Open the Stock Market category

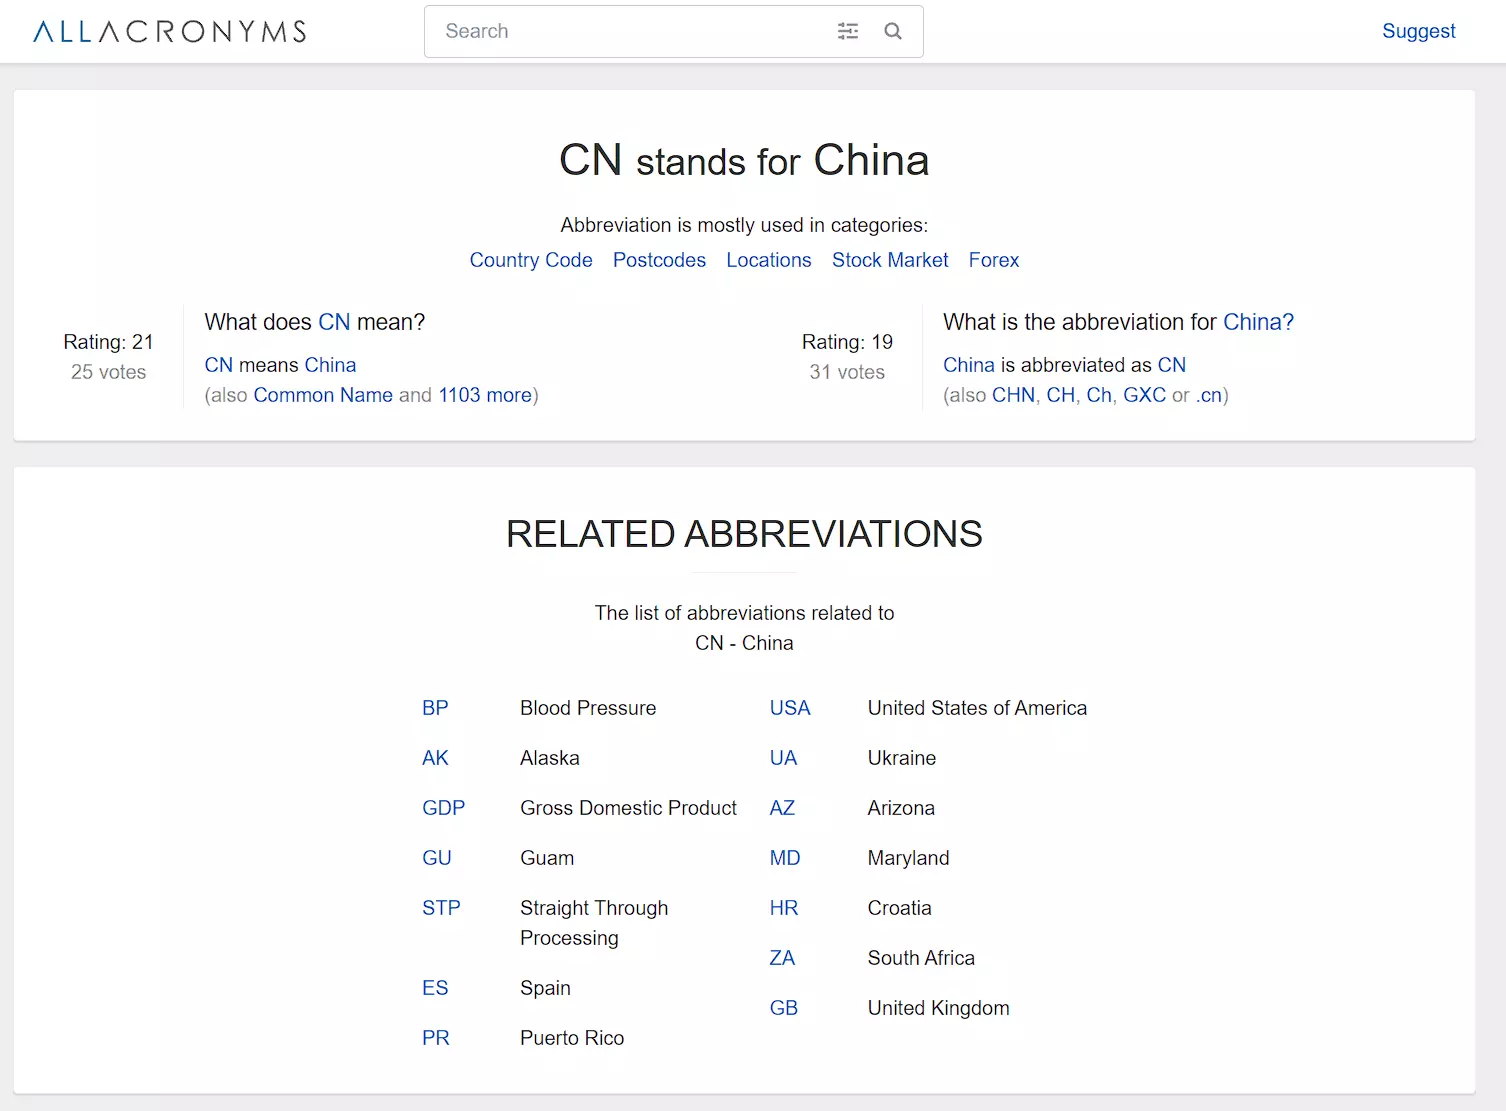pos(889,260)
